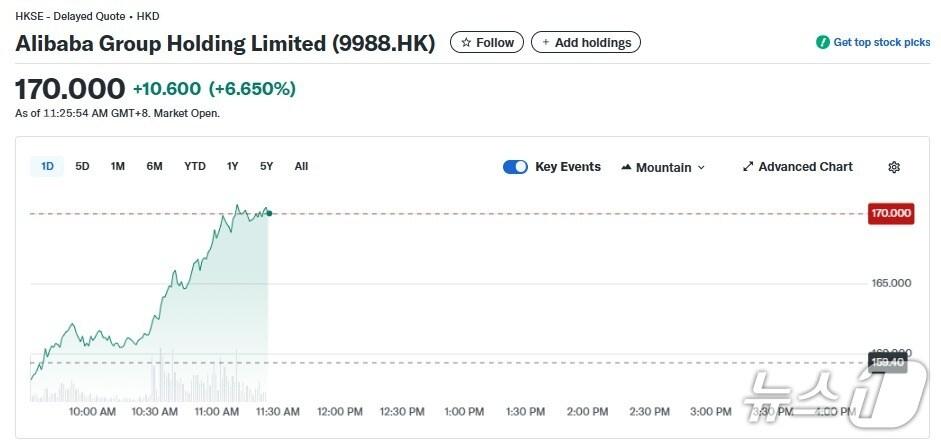Show the 5Y price history
This screenshot has height=442, width=941.
tap(266, 166)
